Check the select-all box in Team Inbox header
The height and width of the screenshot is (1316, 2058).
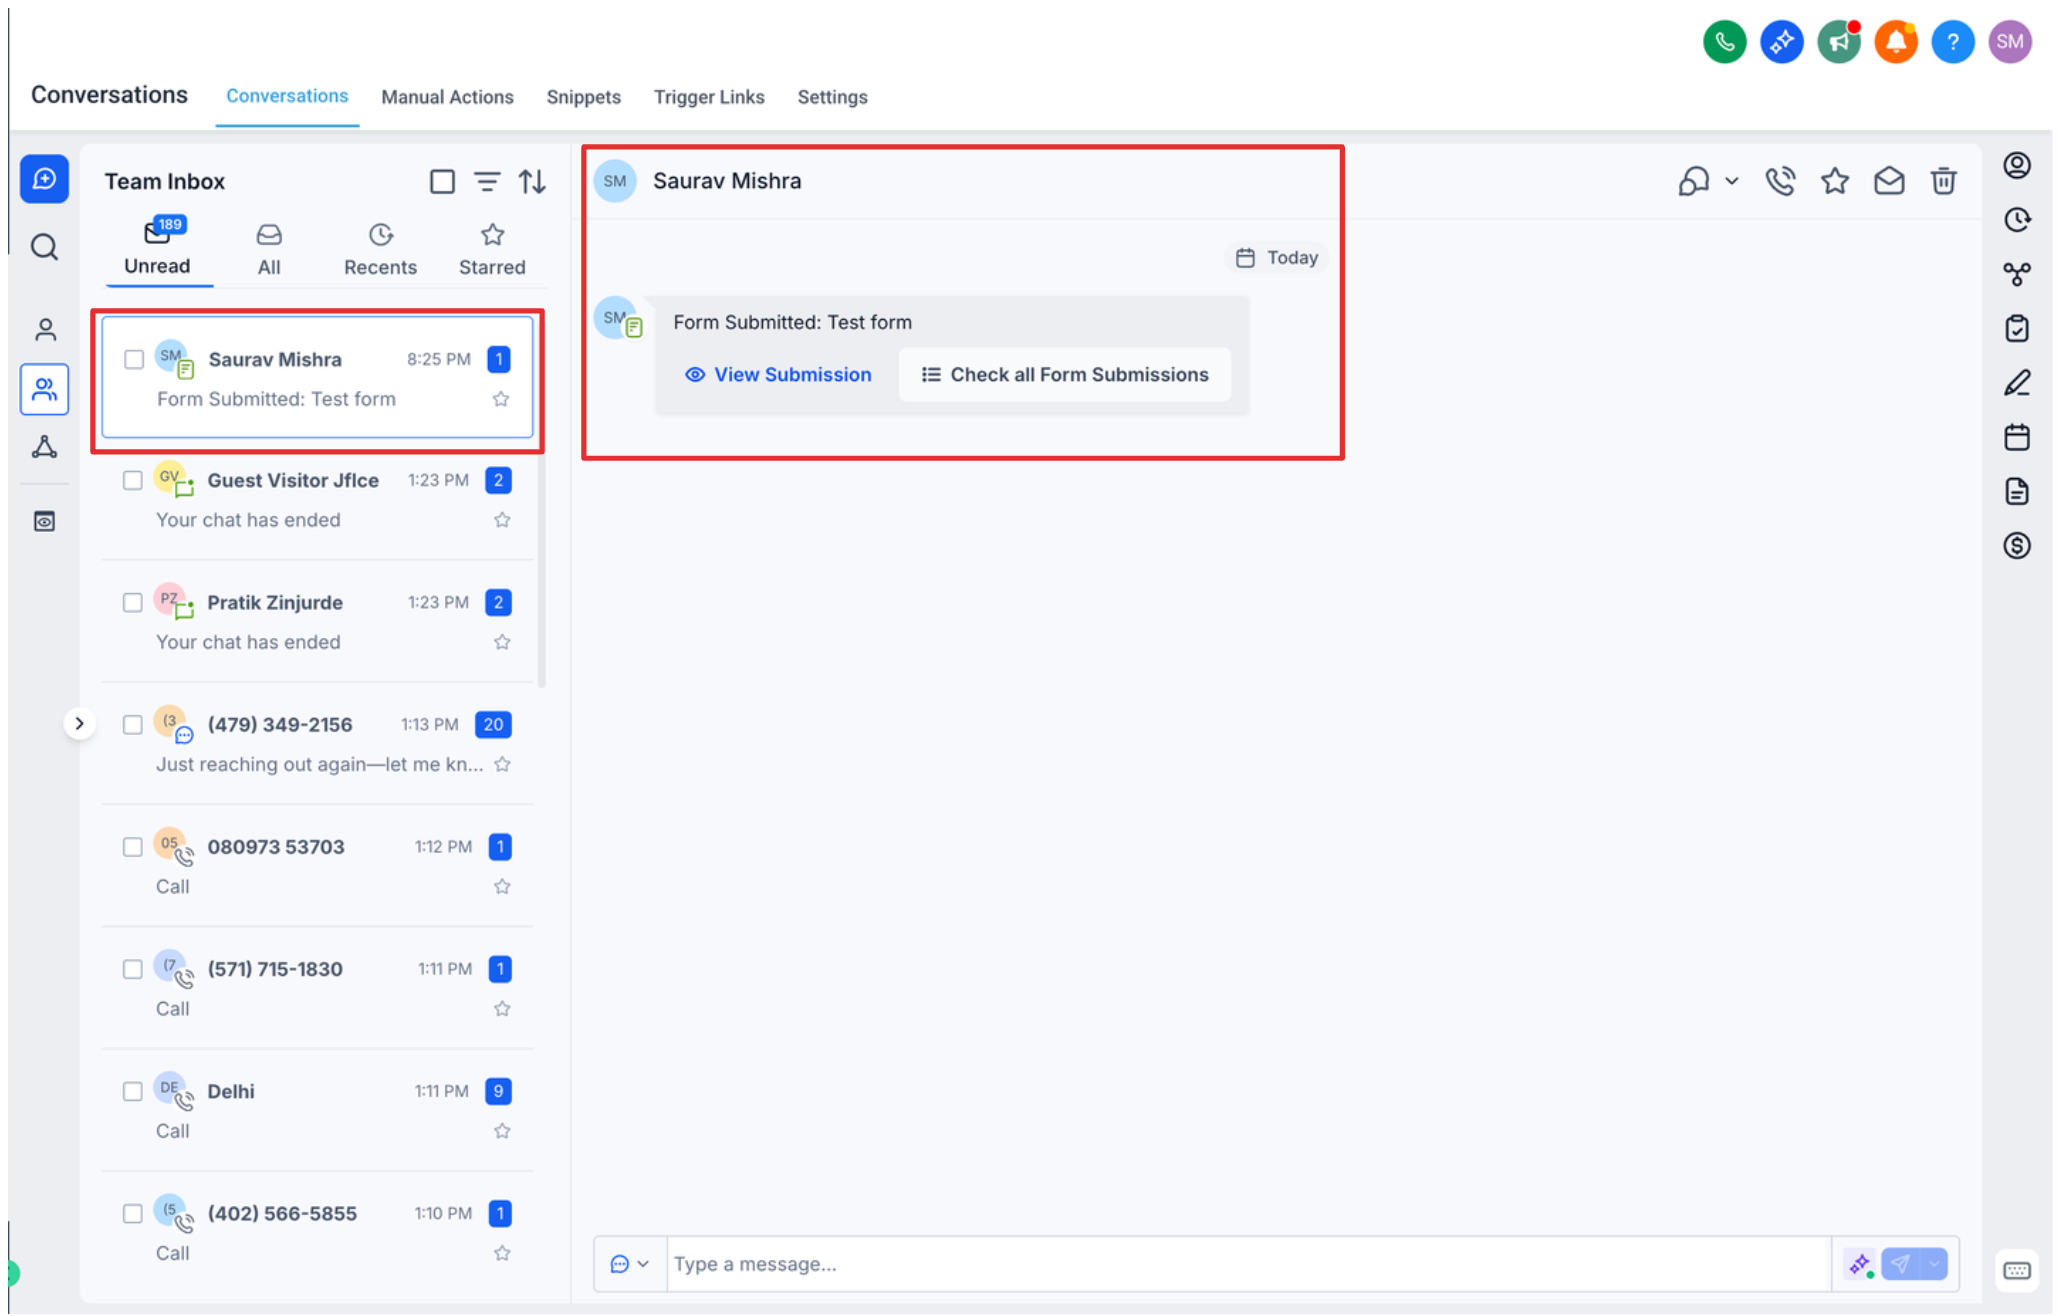click(x=442, y=181)
